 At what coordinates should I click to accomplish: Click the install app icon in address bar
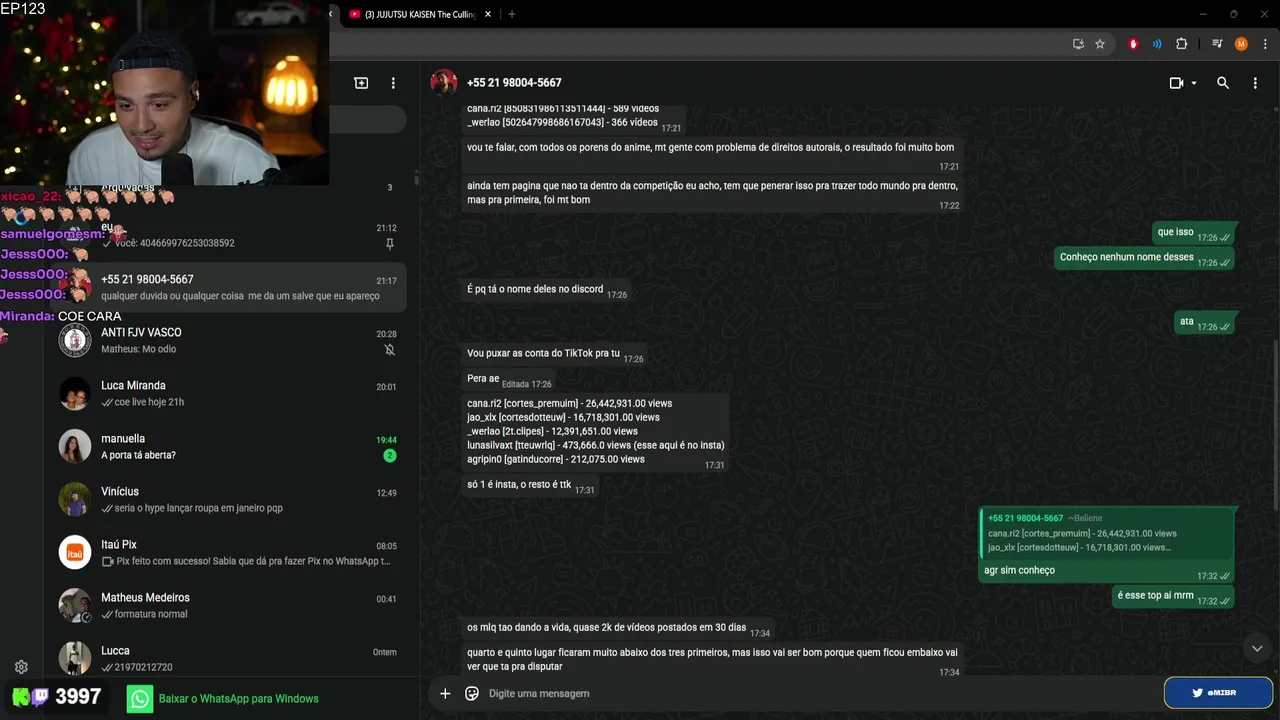[x=1078, y=44]
